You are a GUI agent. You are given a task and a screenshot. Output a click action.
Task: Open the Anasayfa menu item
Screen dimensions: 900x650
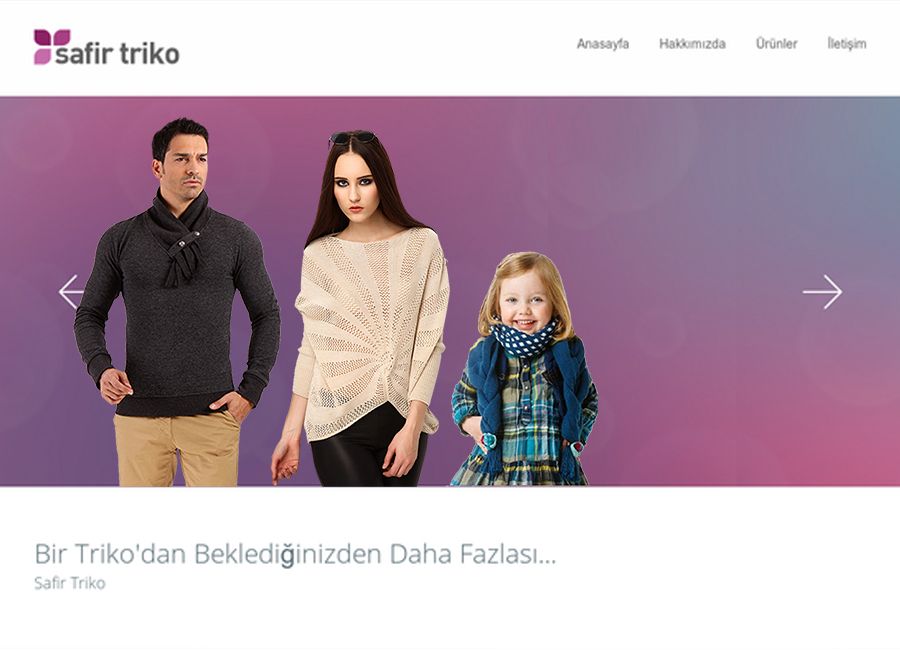[x=603, y=44]
